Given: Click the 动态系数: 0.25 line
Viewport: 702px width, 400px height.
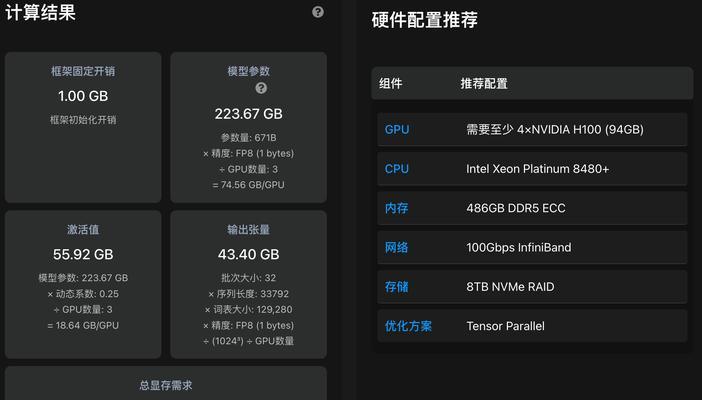Looking at the screenshot, I should pos(83,294).
